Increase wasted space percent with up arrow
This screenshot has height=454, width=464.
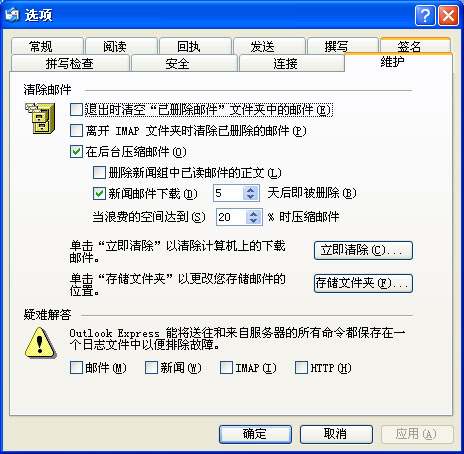254,214
